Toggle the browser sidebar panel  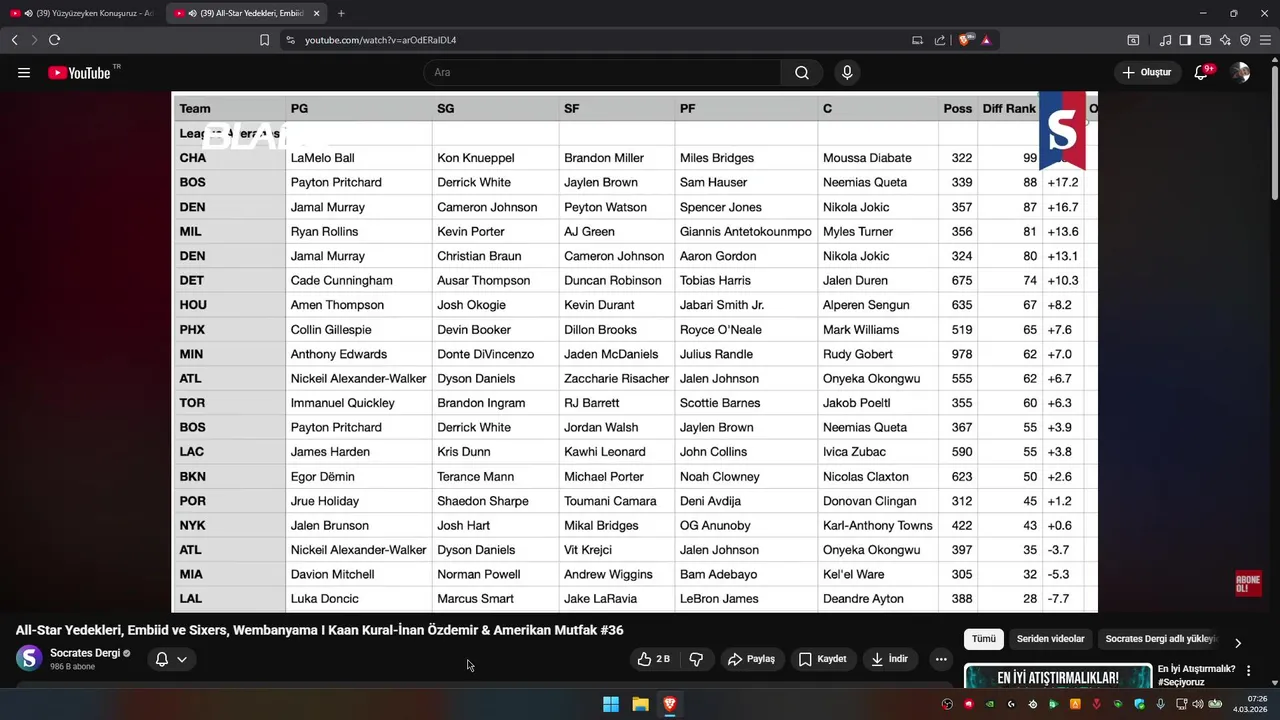pos(1185,40)
